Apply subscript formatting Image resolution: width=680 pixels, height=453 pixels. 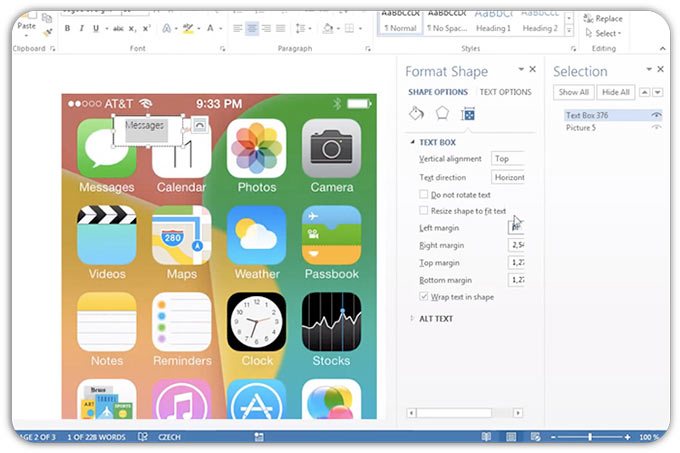[x=132, y=29]
